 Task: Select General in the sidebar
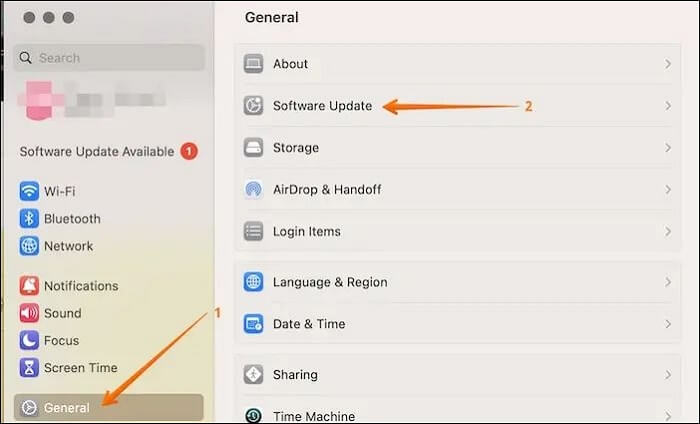pos(67,408)
